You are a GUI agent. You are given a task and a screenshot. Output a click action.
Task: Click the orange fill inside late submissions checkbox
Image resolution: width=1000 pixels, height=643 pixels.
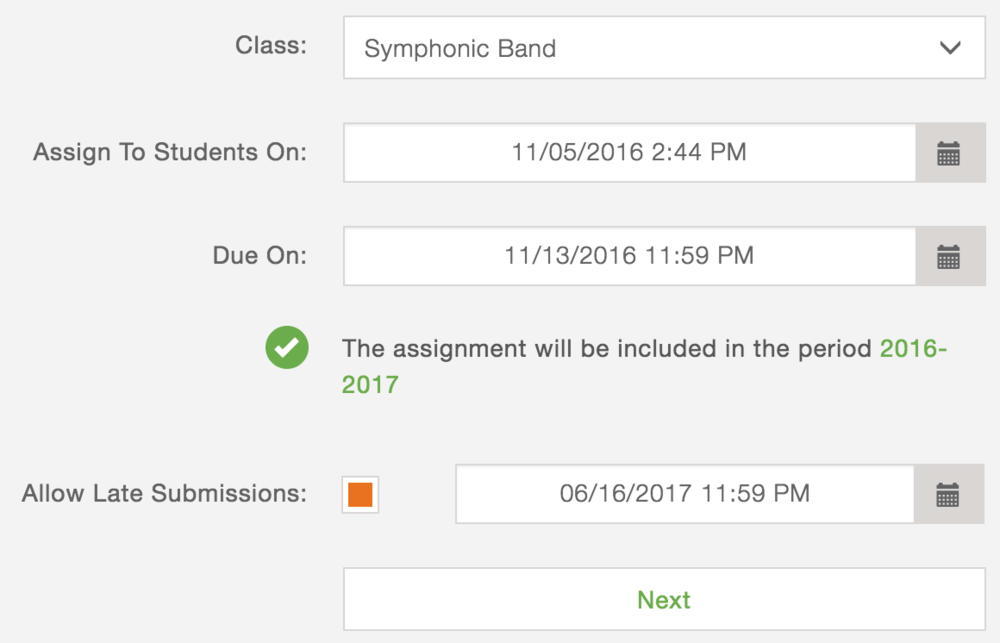(x=360, y=494)
